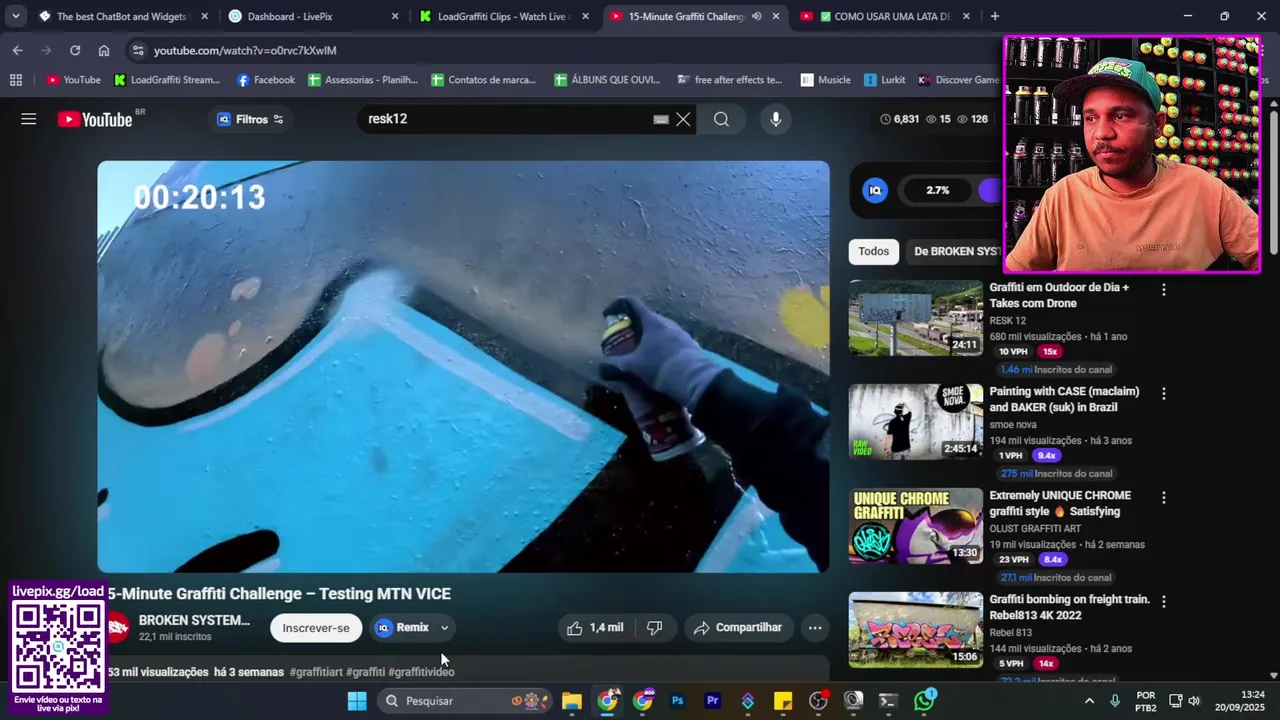View site information icon in address bar
Image resolution: width=1280 pixels, height=720 pixels.
[x=138, y=50]
